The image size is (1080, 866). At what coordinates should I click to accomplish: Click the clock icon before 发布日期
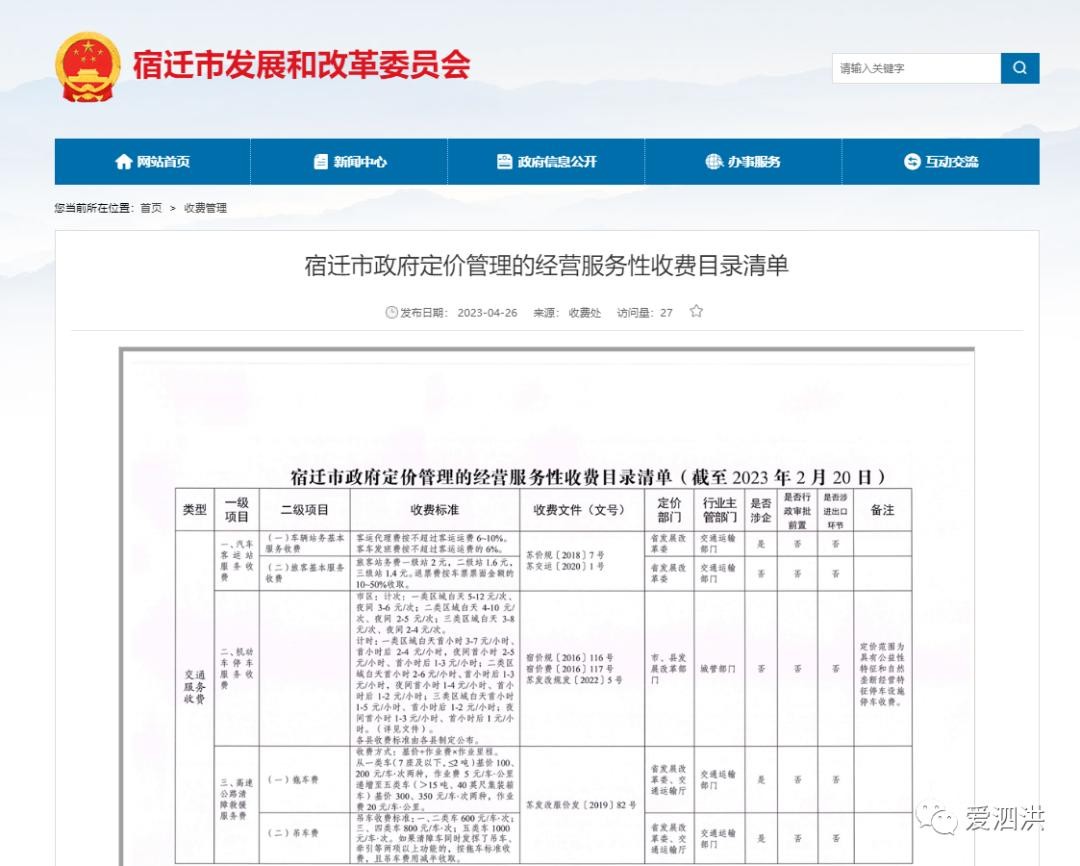tap(392, 312)
